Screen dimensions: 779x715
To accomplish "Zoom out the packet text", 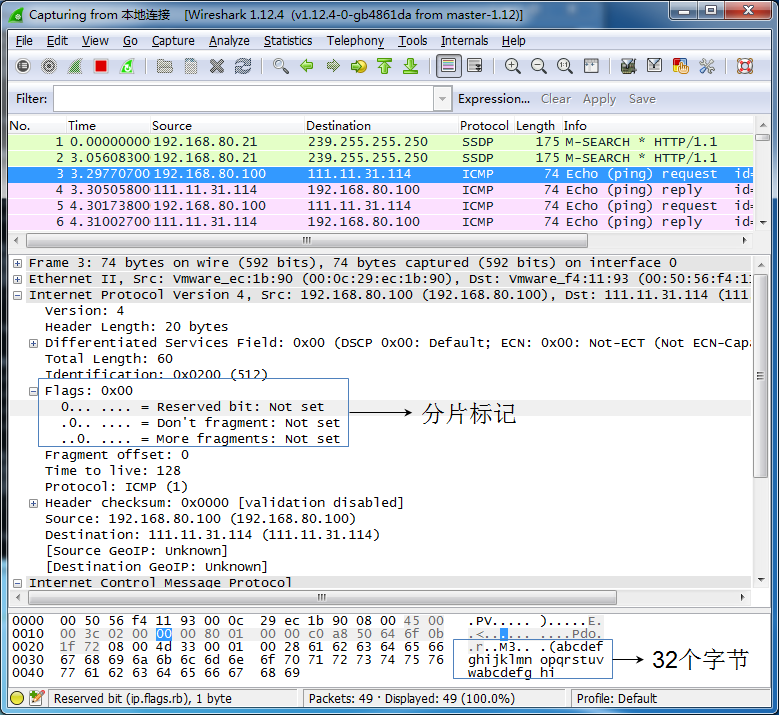I will (539, 66).
